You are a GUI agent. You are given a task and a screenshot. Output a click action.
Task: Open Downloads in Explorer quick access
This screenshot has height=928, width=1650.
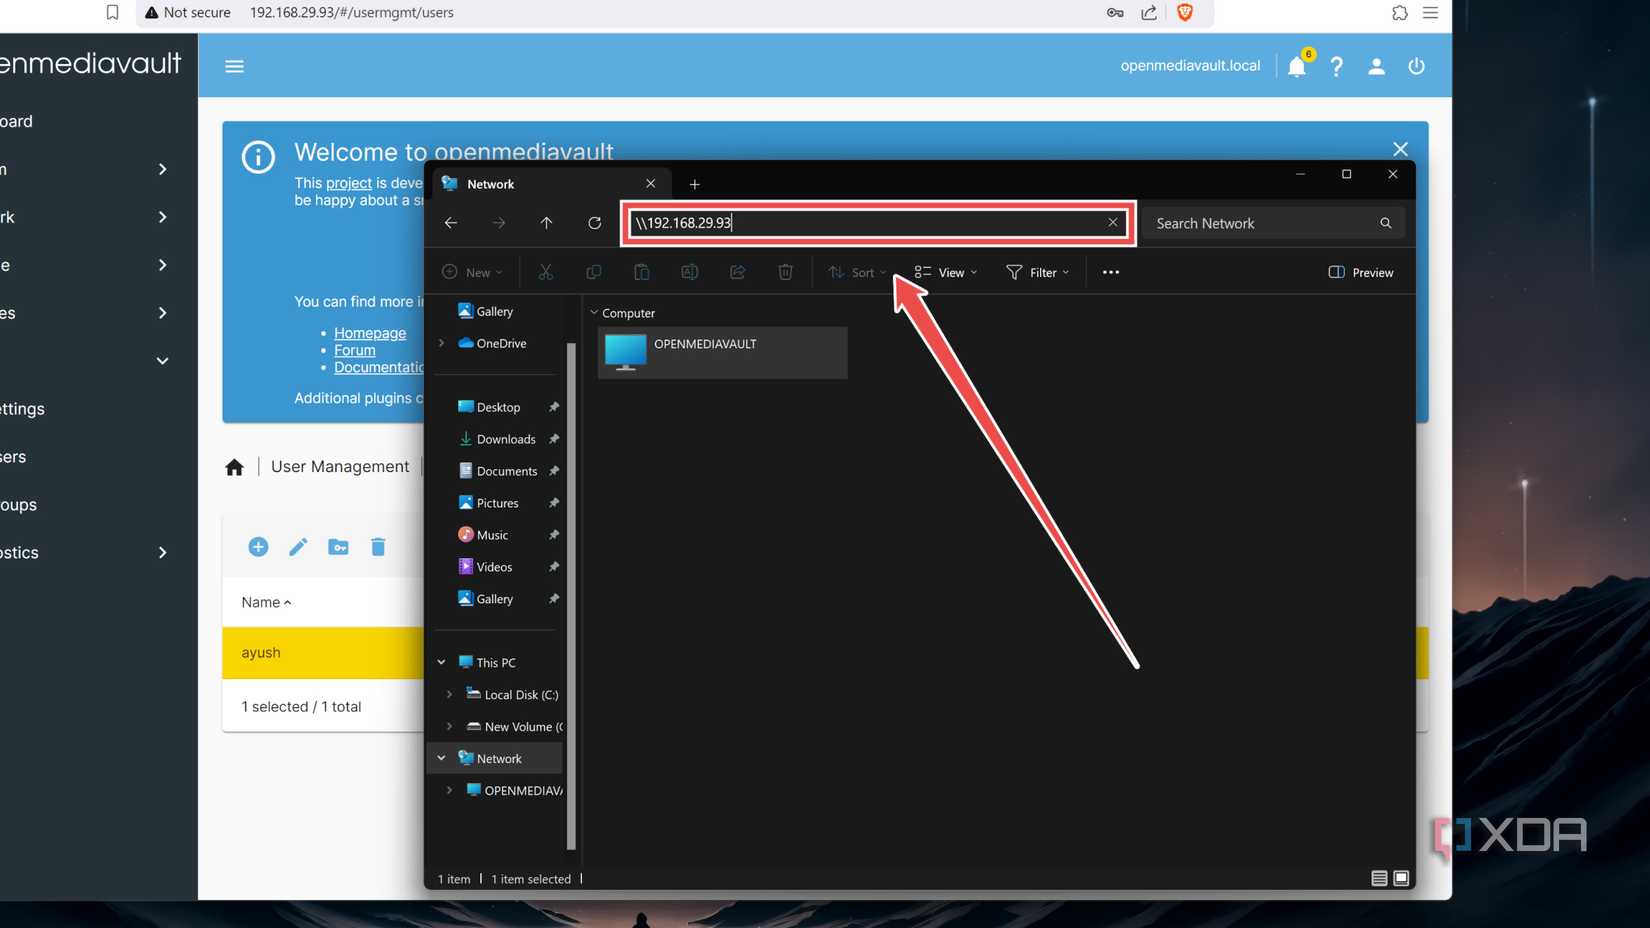click(x=506, y=439)
